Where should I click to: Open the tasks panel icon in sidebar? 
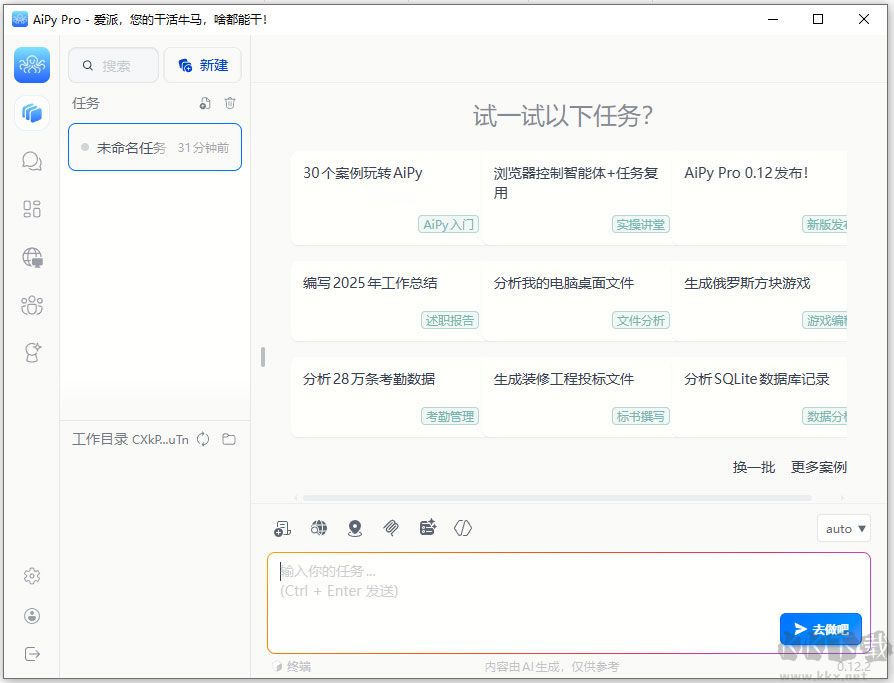[32, 113]
